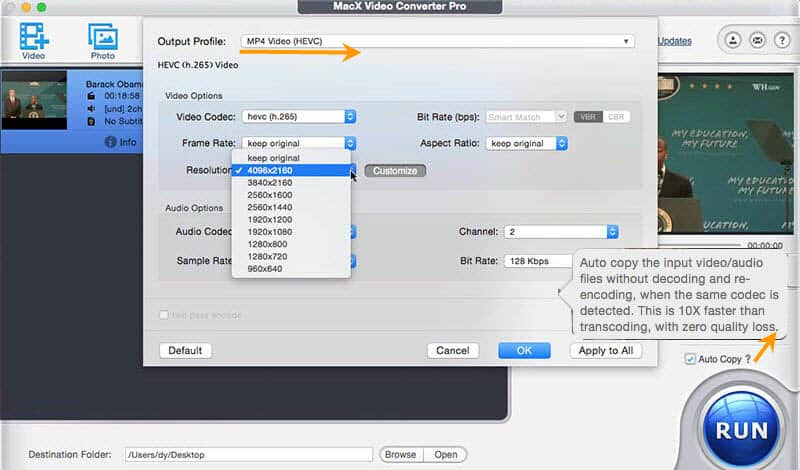The width and height of the screenshot is (800, 470).
Task: Open the Video Codec dropdown
Action: tap(298, 116)
